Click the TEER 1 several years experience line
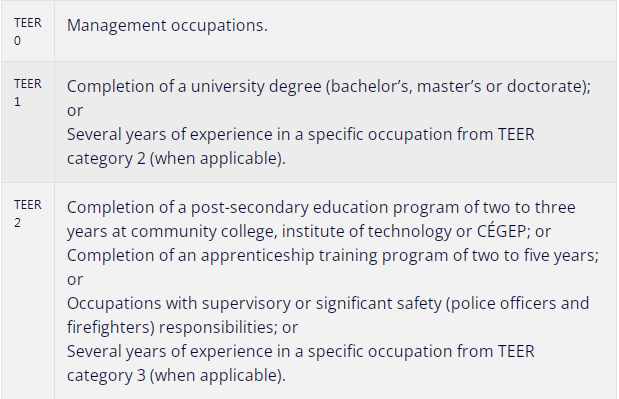This screenshot has width=619, height=399. point(300,135)
